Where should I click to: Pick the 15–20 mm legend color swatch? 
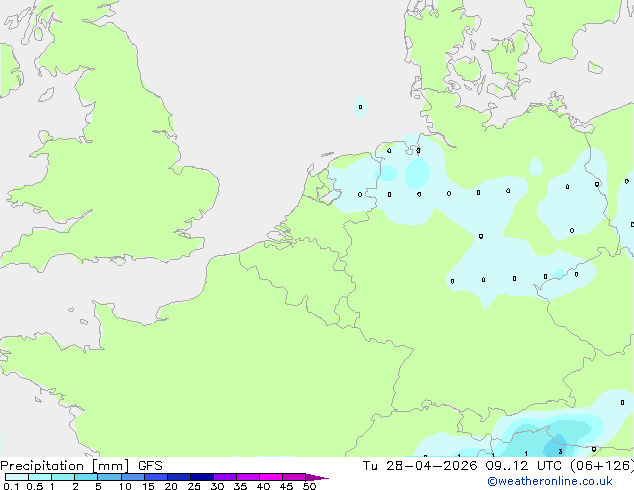(156, 477)
